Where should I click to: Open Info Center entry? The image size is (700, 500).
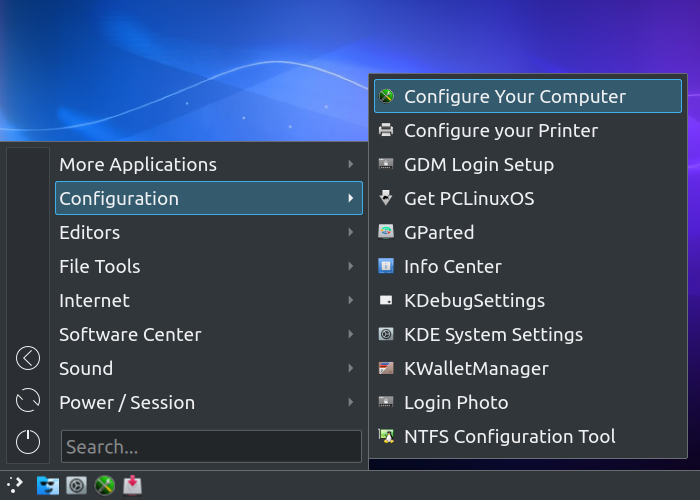(x=528, y=266)
